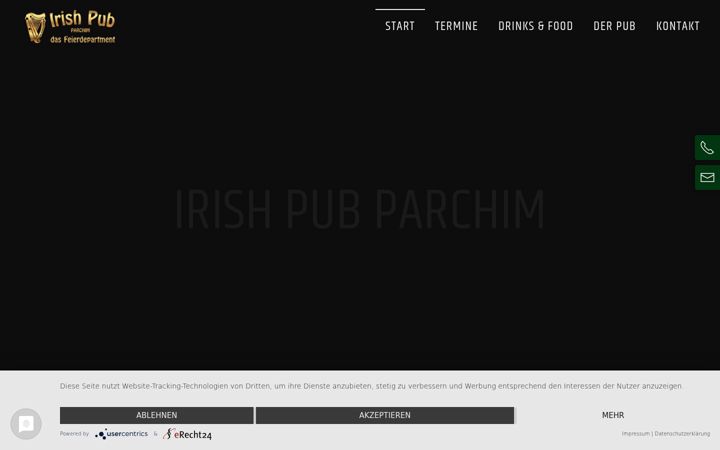Click the Usercentrics logo
This screenshot has width=720, height=450.
pos(122,434)
